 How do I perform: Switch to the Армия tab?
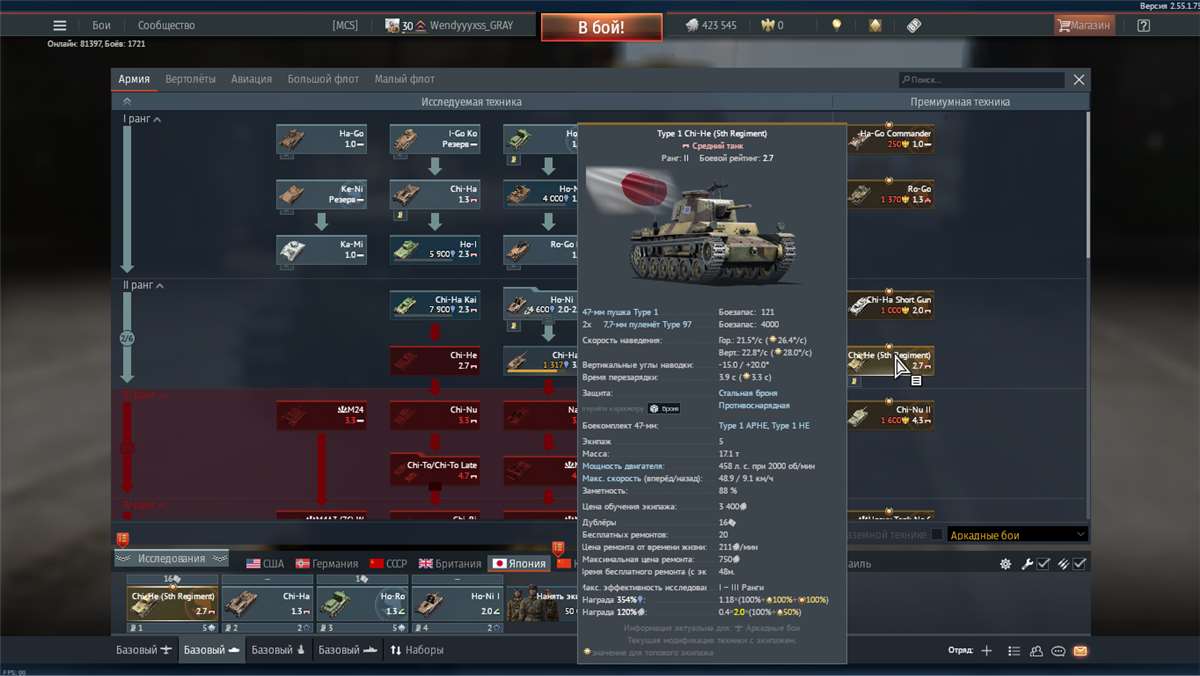pos(134,79)
